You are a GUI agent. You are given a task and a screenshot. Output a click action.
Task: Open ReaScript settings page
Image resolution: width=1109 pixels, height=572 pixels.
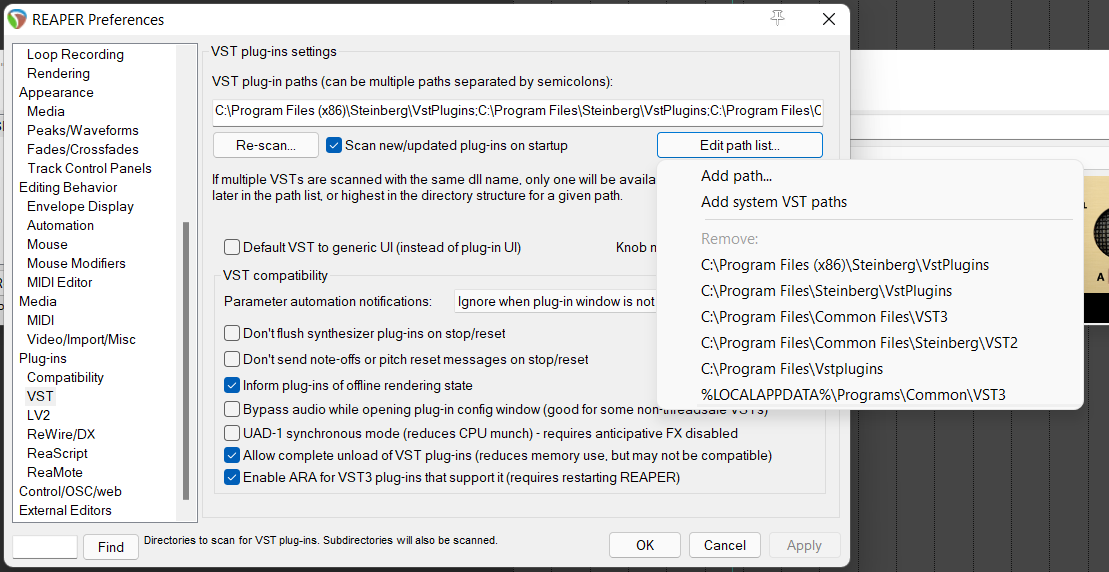(x=57, y=453)
